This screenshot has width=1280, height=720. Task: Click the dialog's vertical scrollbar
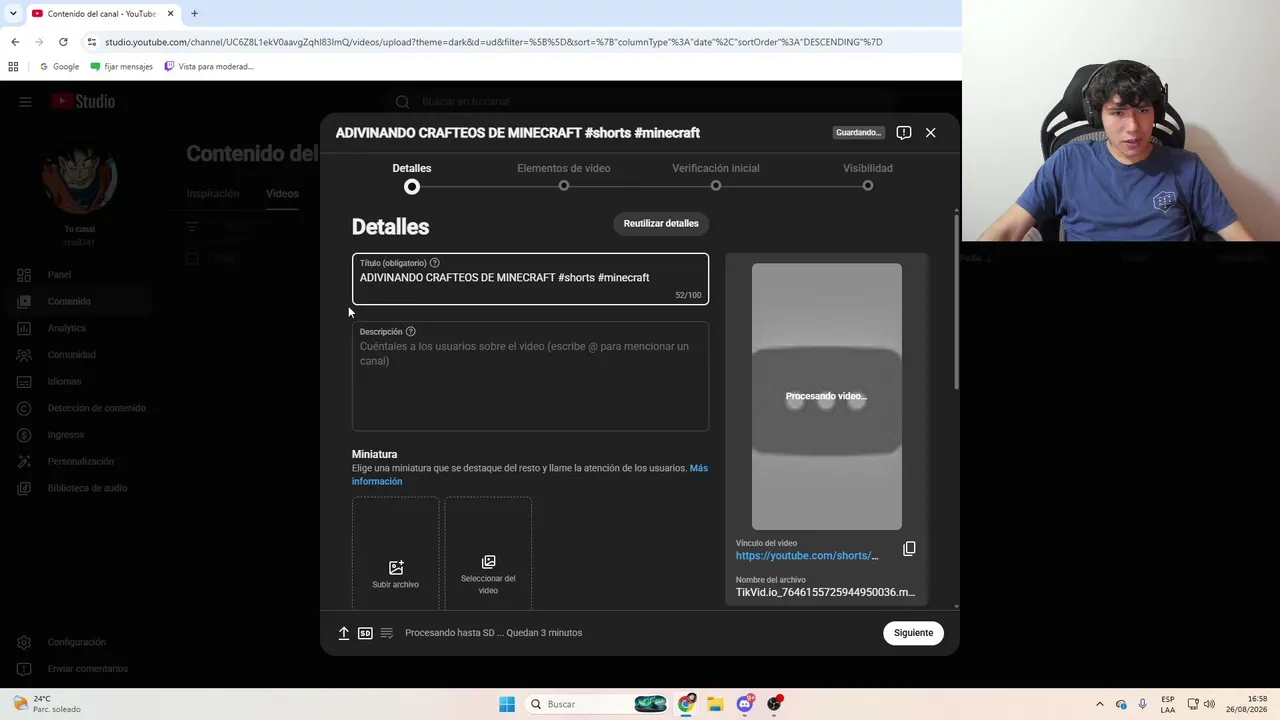[957, 300]
